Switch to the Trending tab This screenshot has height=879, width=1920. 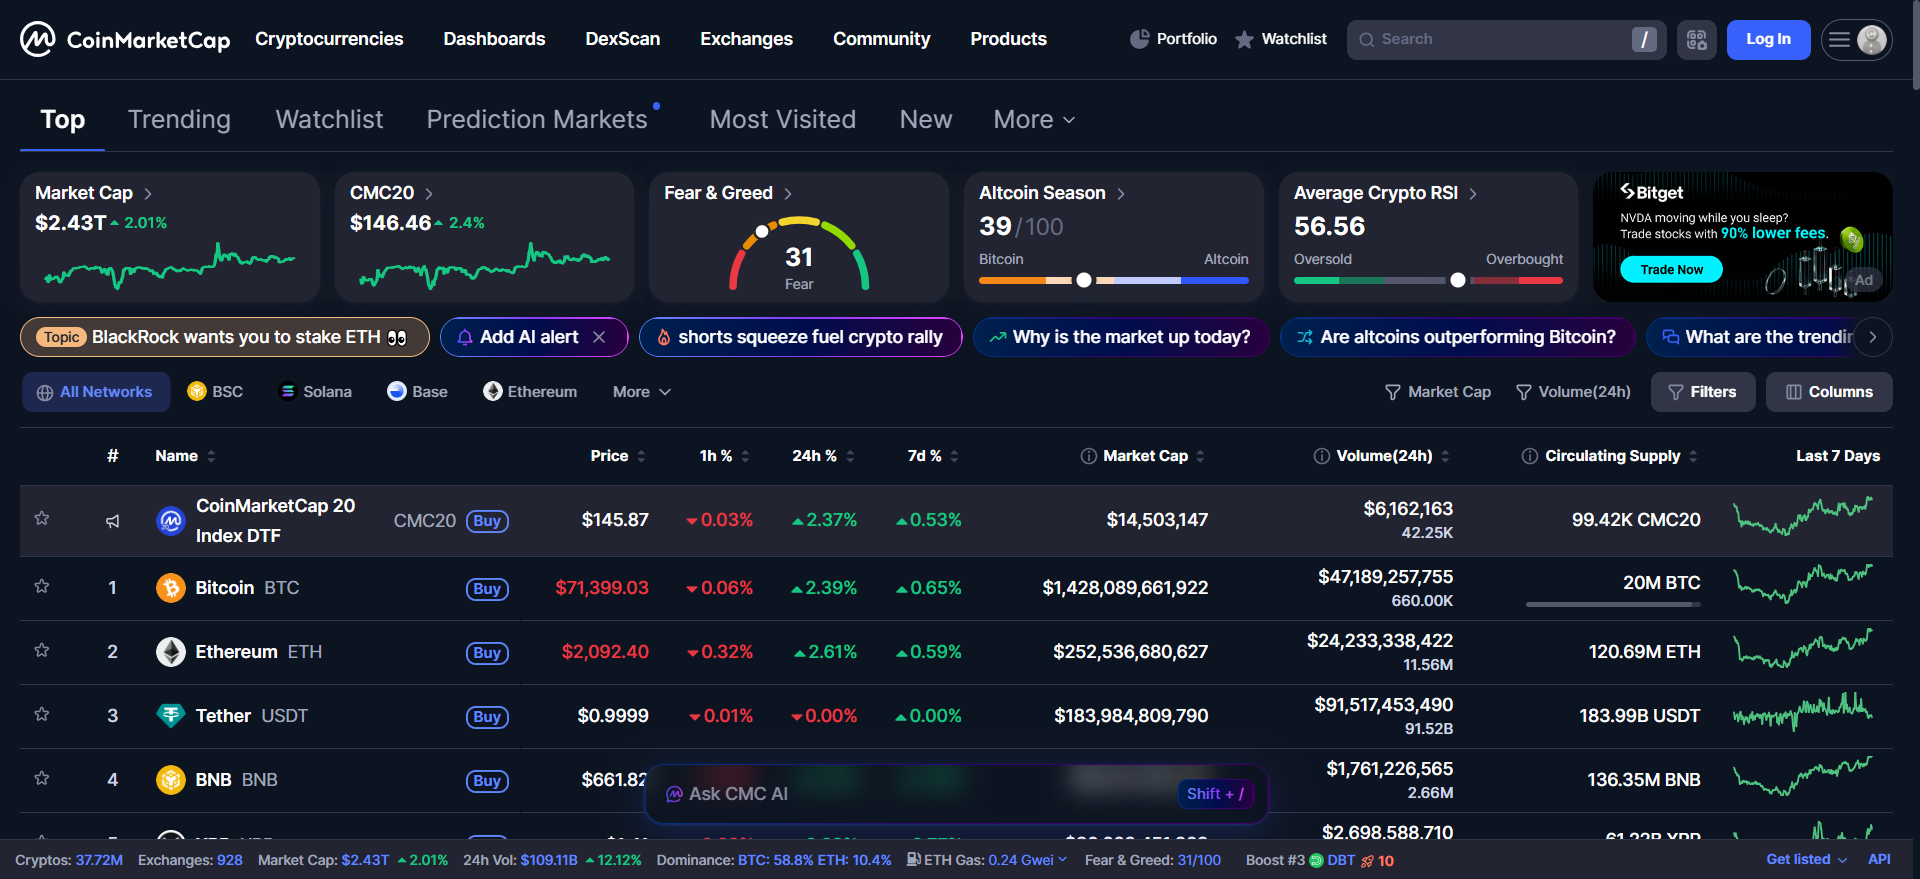(179, 120)
